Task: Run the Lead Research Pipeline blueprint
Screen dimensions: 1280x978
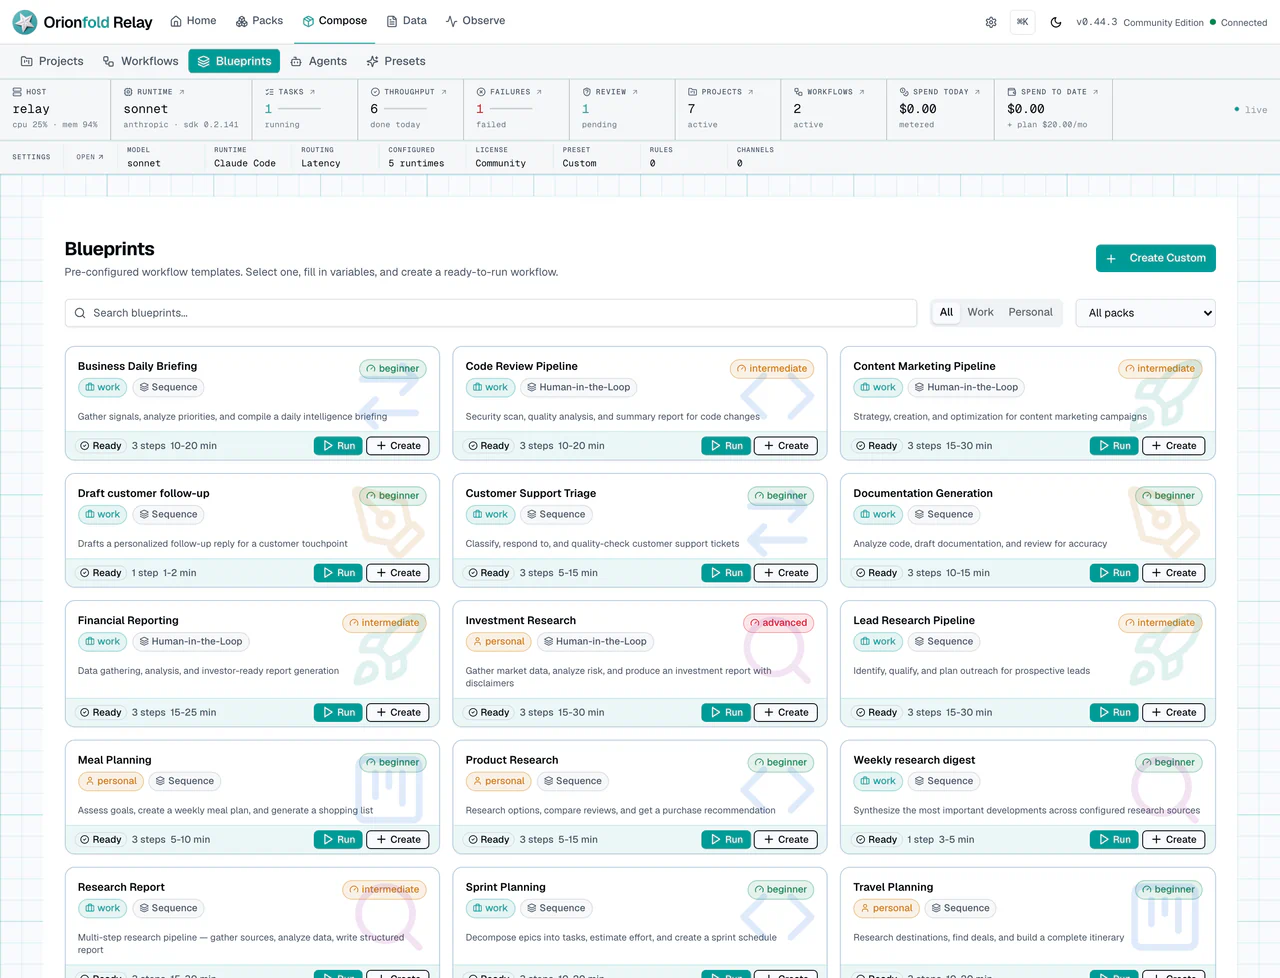Action: [x=1114, y=713]
